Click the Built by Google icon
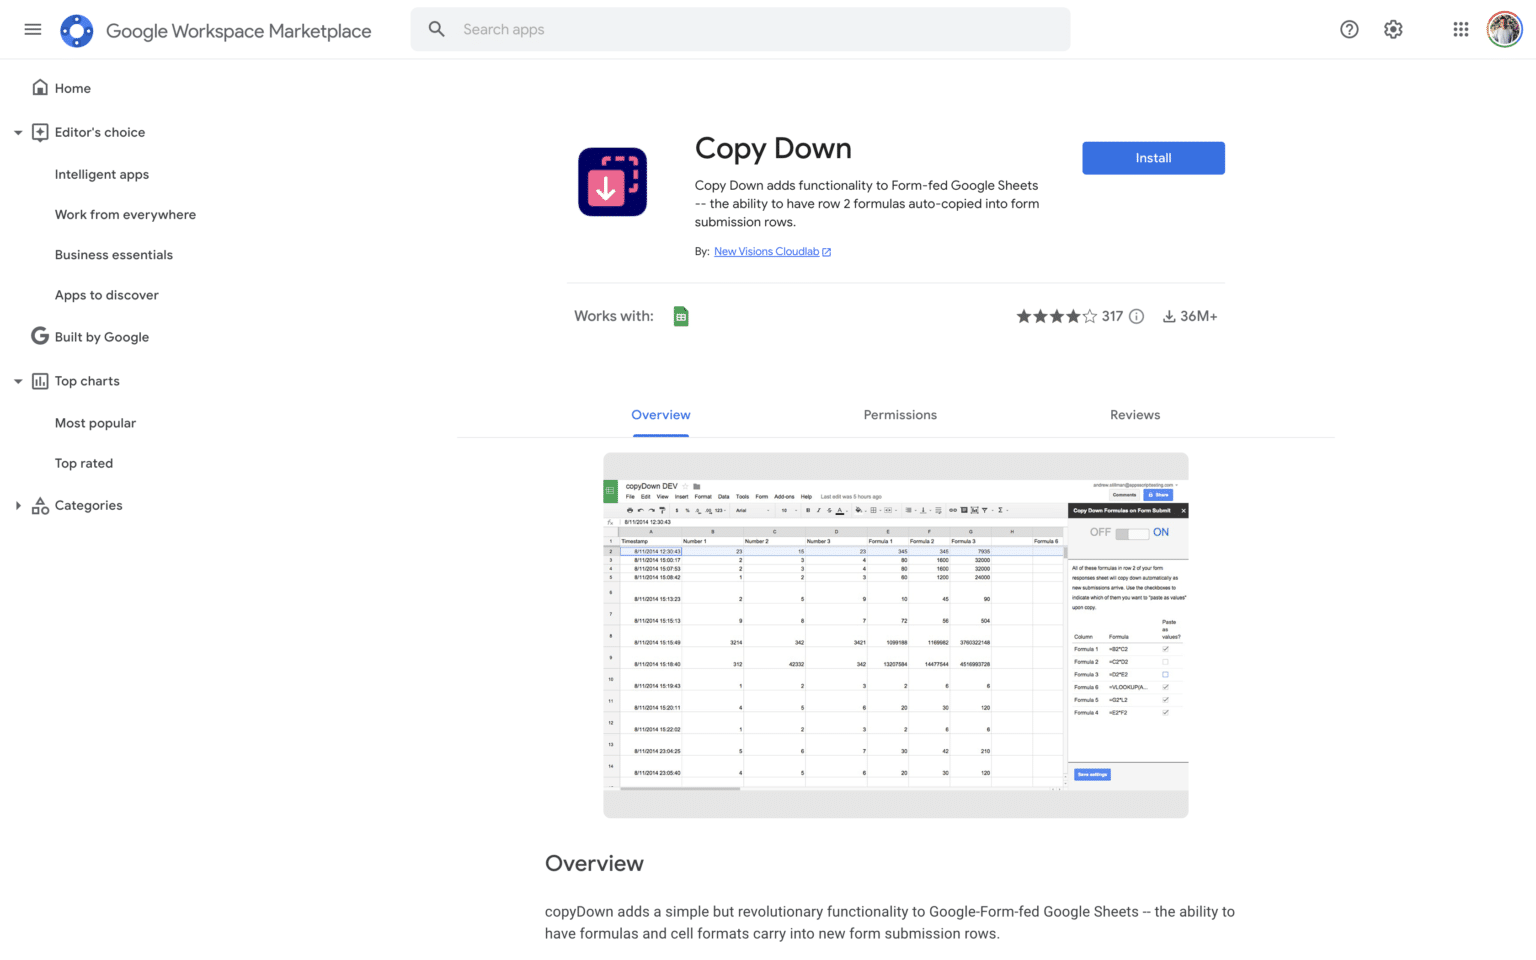 pos(40,336)
